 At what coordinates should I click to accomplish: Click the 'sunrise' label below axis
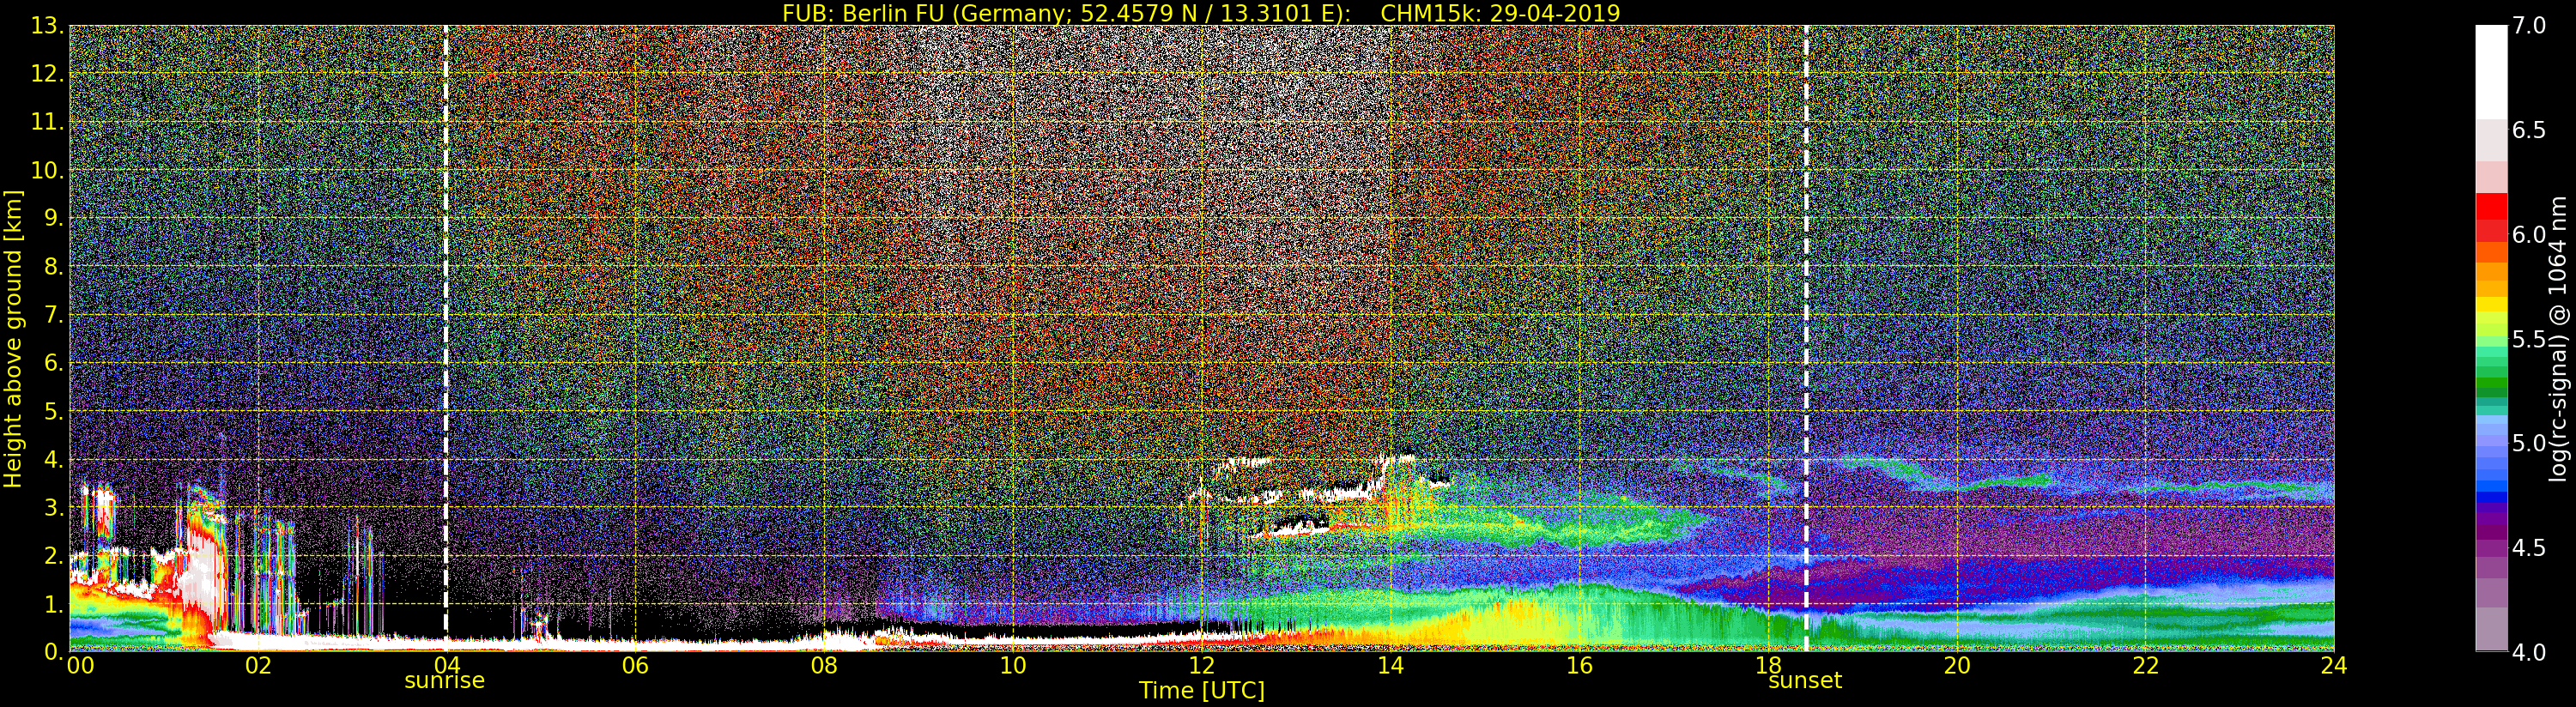click(444, 681)
